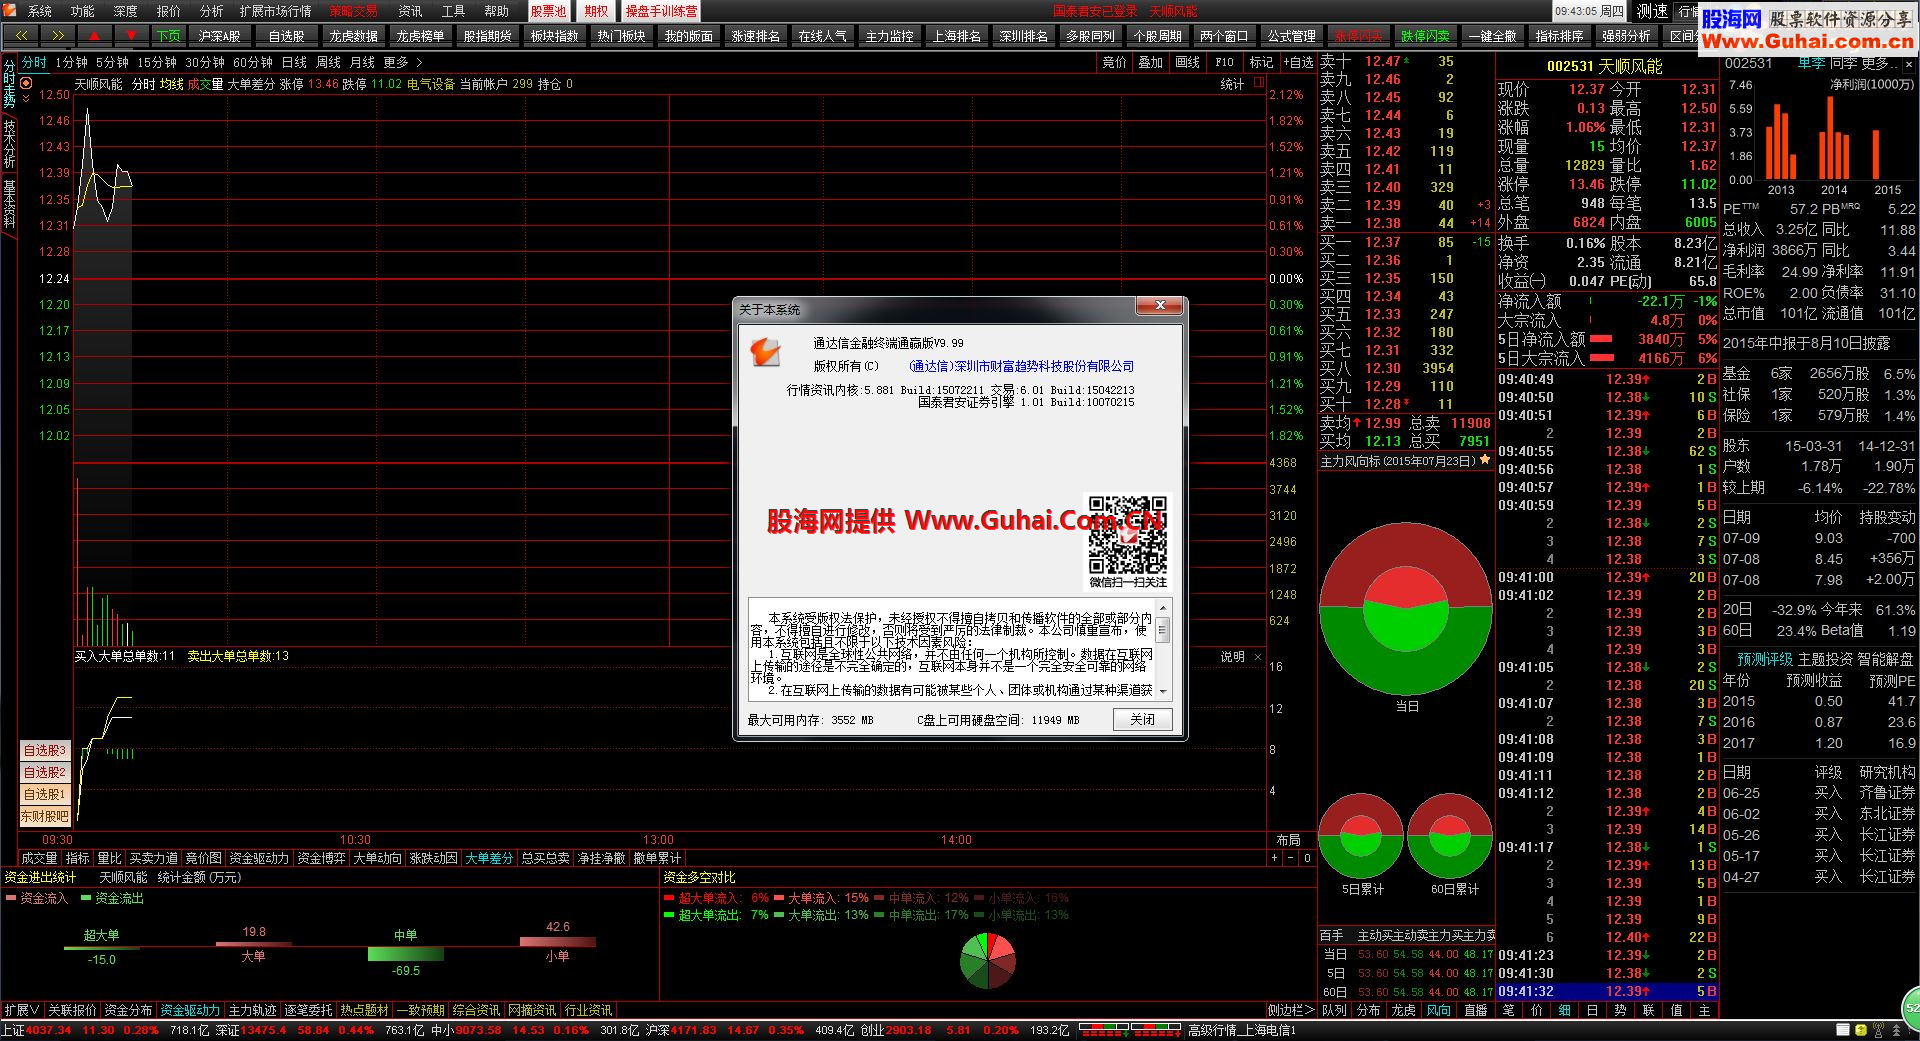The width and height of the screenshot is (1920, 1041).
Task: Open the 功能 menu
Action: 83,11
